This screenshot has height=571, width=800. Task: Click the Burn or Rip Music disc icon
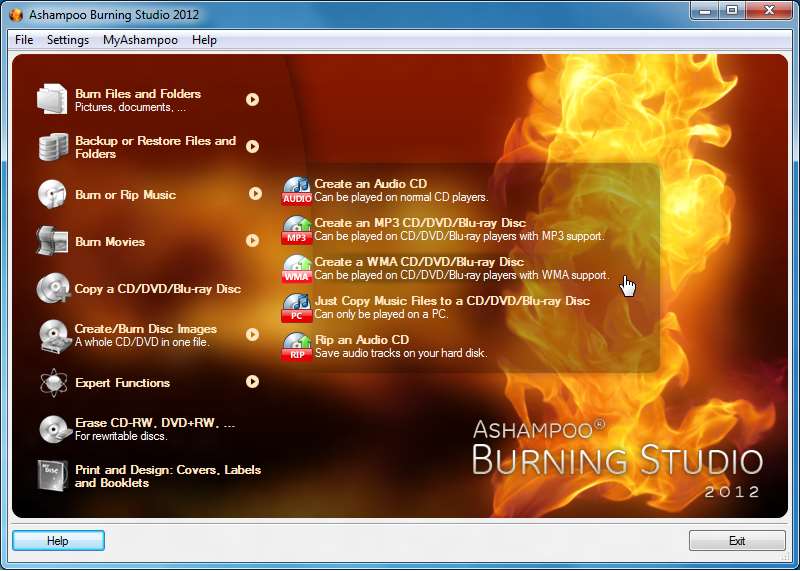(52, 194)
